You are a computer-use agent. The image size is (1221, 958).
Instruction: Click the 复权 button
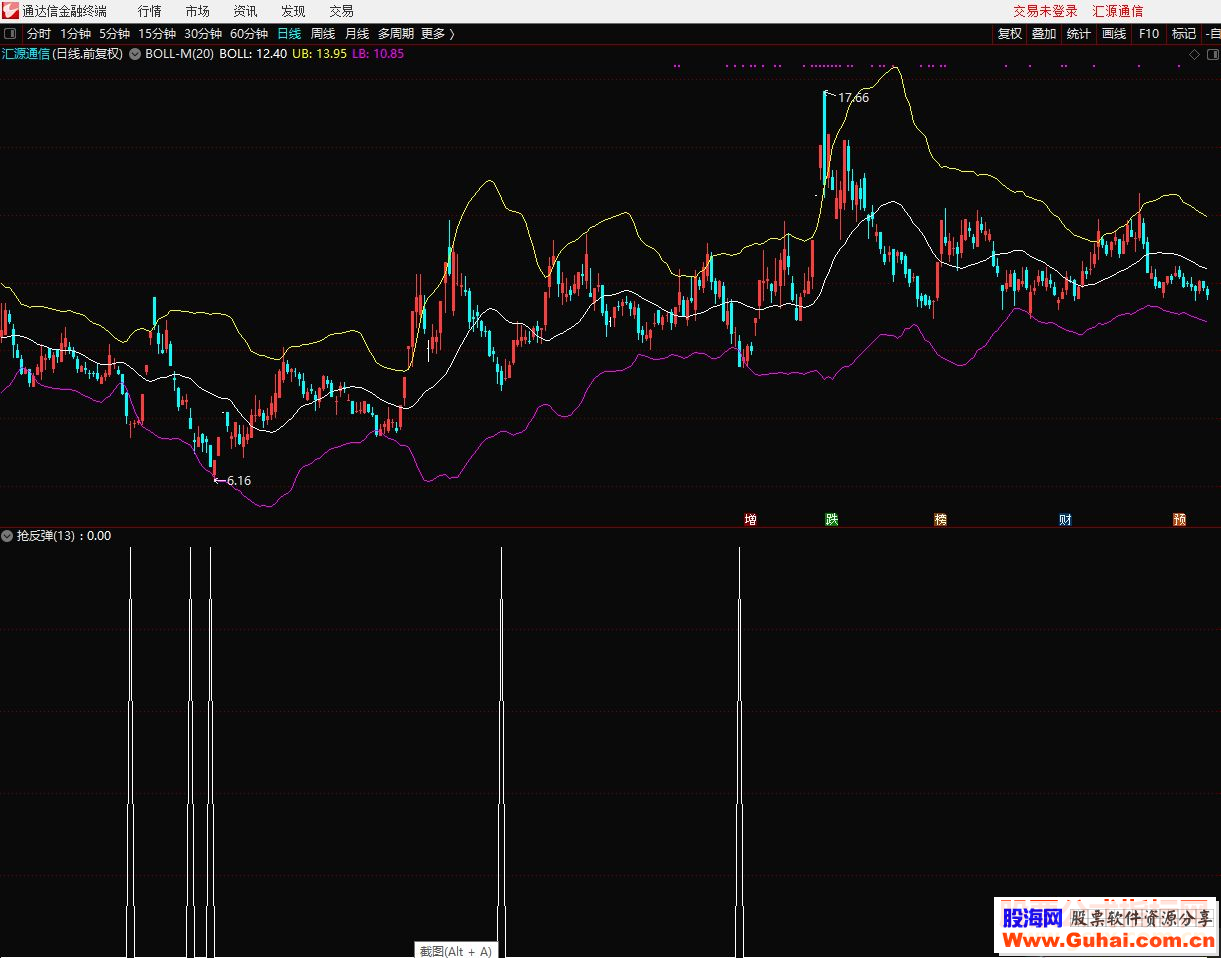click(x=1010, y=34)
